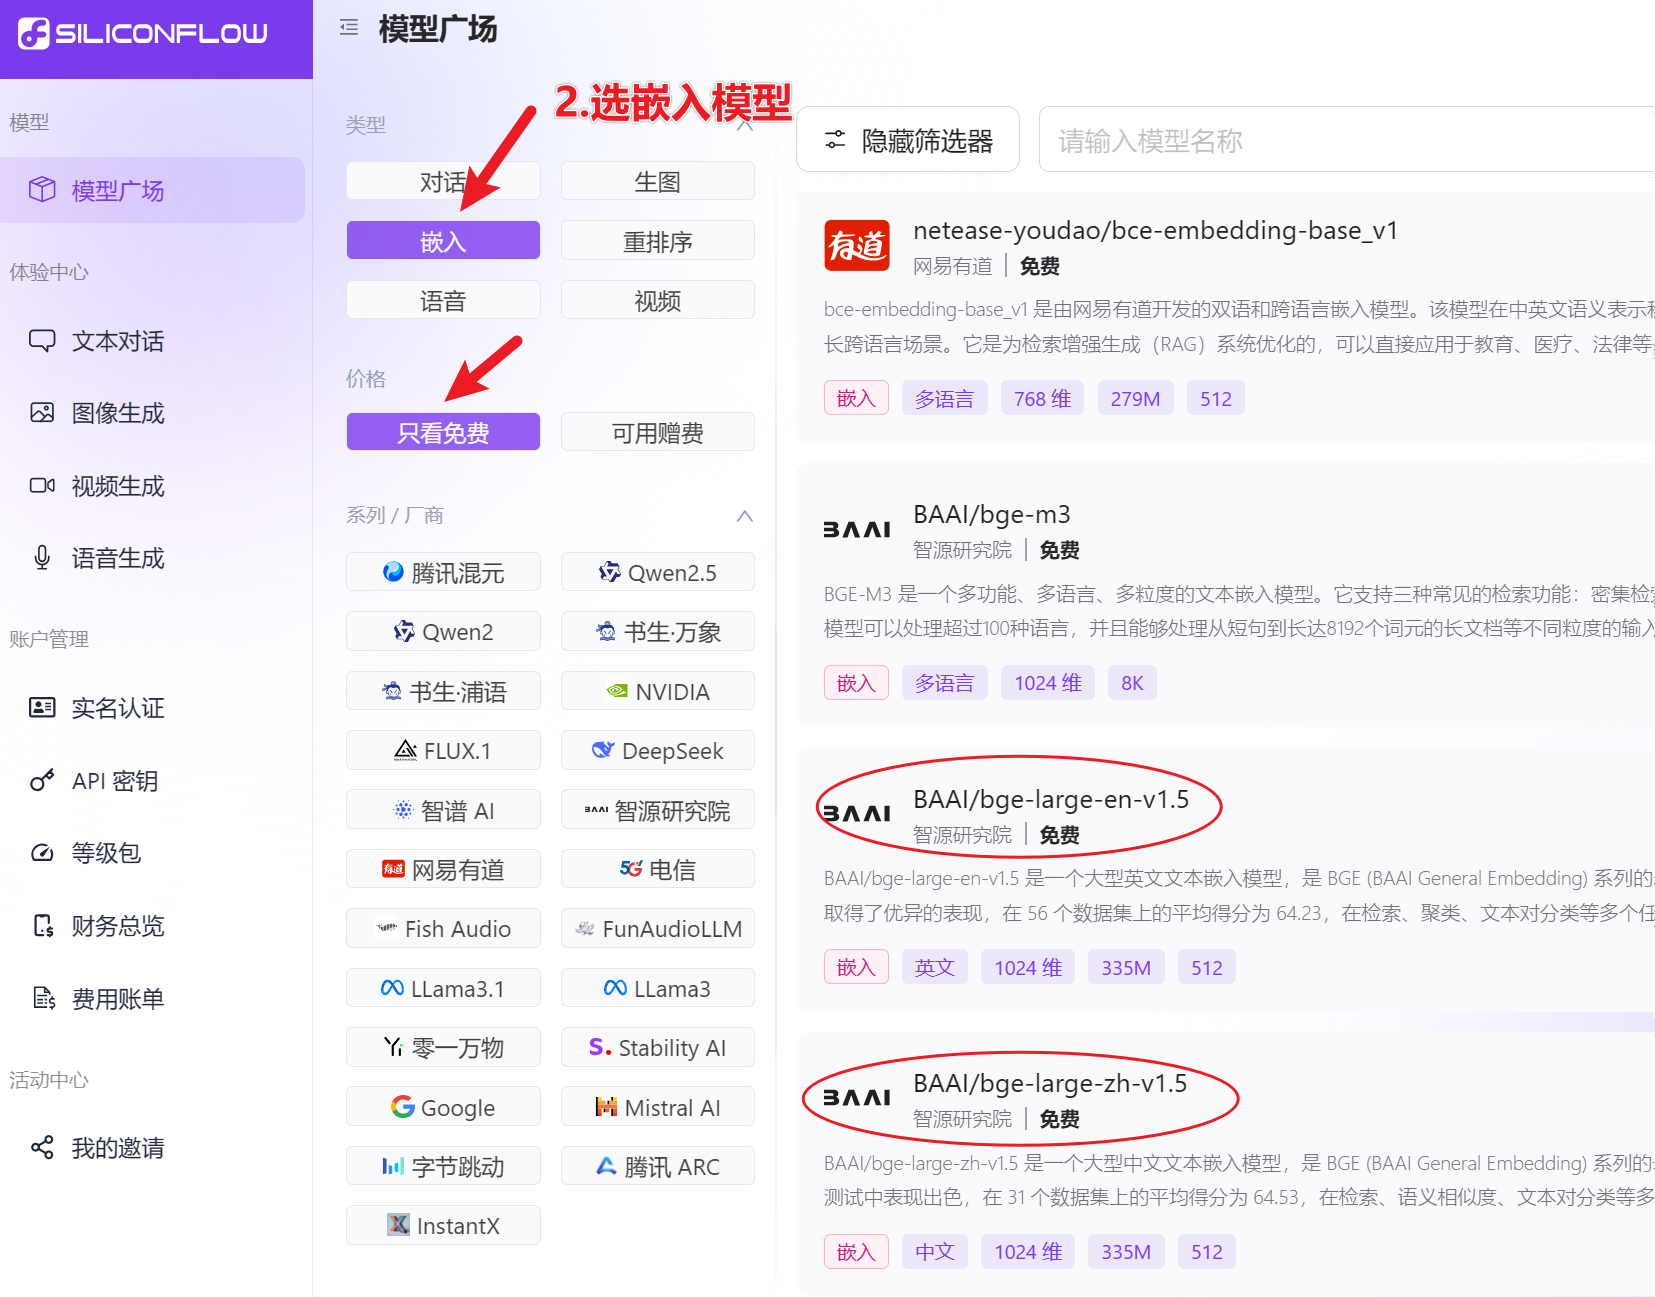Click the 等级包 gauge icon
The width and height of the screenshot is (1655, 1297).
(42, 853)
